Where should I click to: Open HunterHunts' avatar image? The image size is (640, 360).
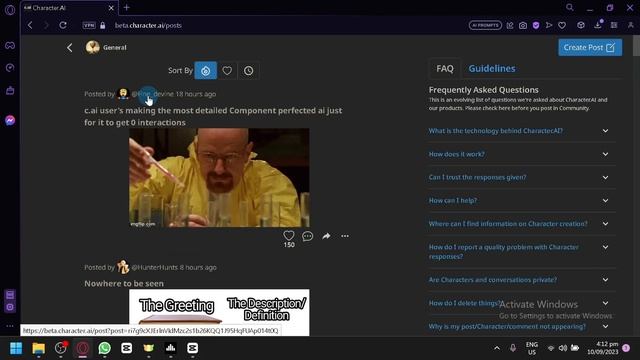(123, 267)
